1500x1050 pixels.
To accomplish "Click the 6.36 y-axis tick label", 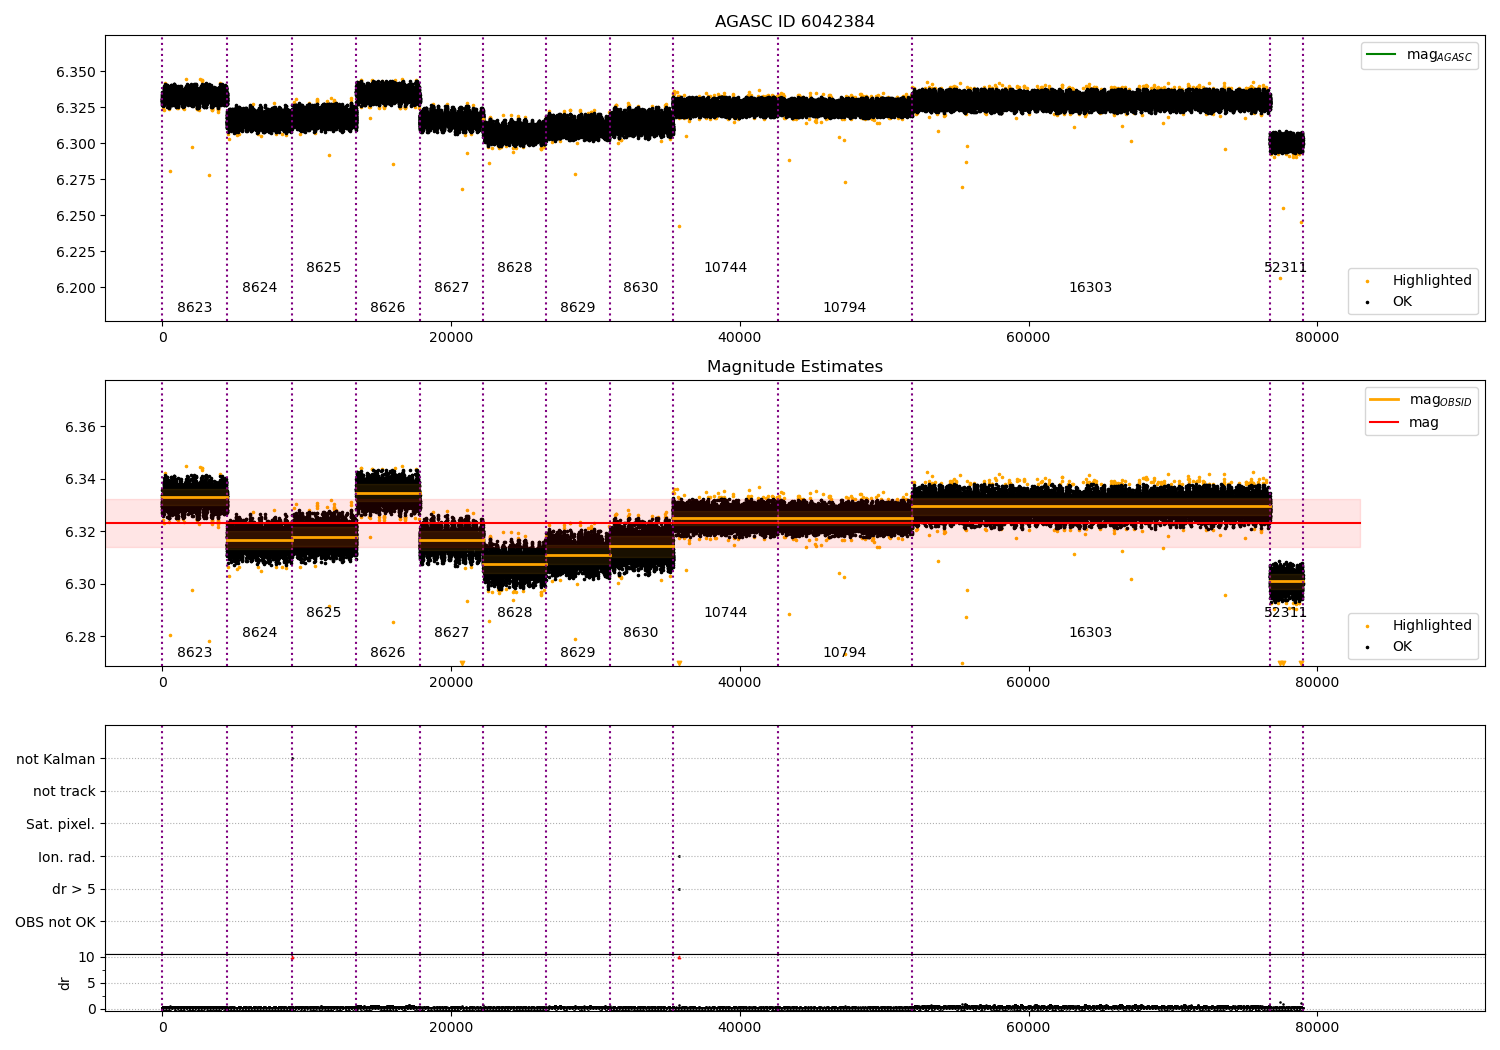I will tap(80, 428).
